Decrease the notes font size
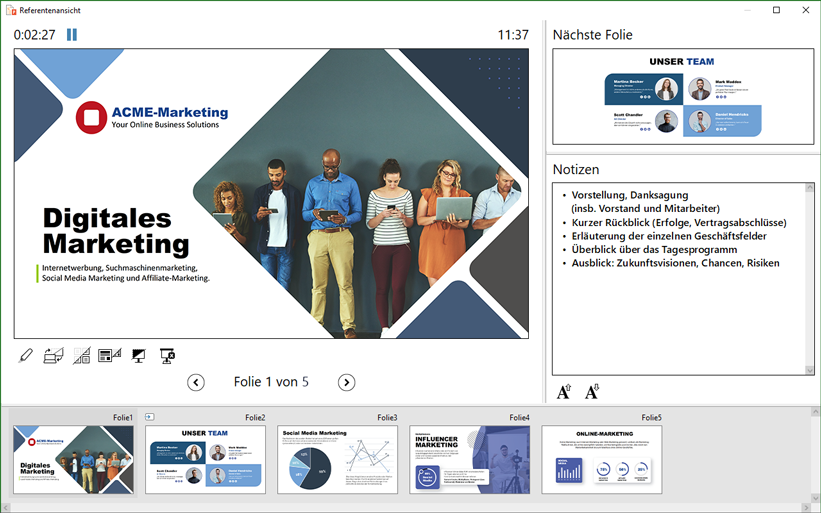The height and width of the screenshot is (513, 821). click(x=592, y=392)
